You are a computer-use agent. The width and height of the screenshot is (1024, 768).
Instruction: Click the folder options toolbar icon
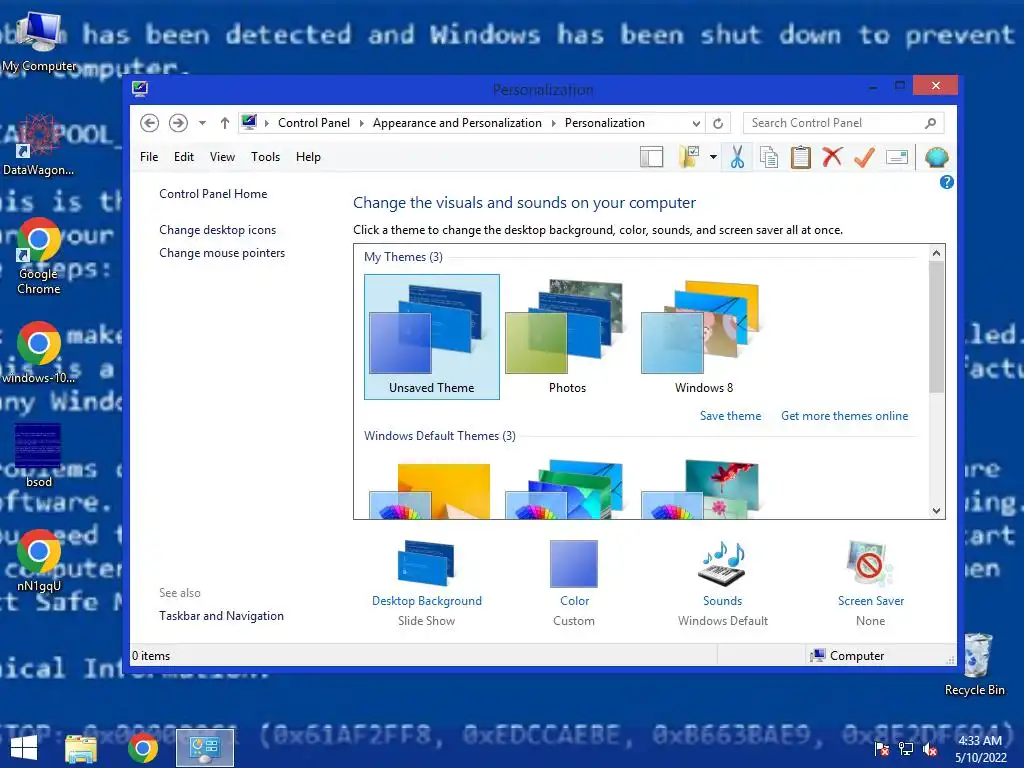689,157
